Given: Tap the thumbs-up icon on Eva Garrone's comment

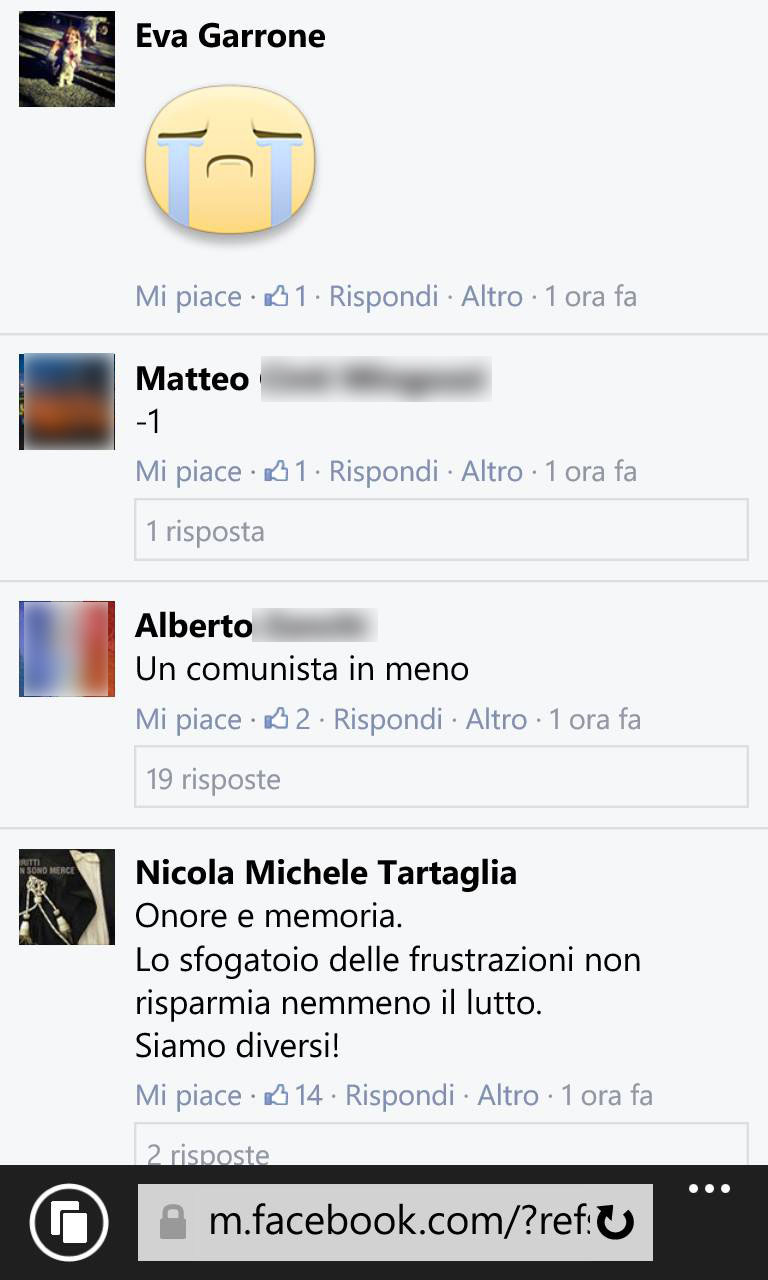Looking at the screenshot, I should coord(277,297).
